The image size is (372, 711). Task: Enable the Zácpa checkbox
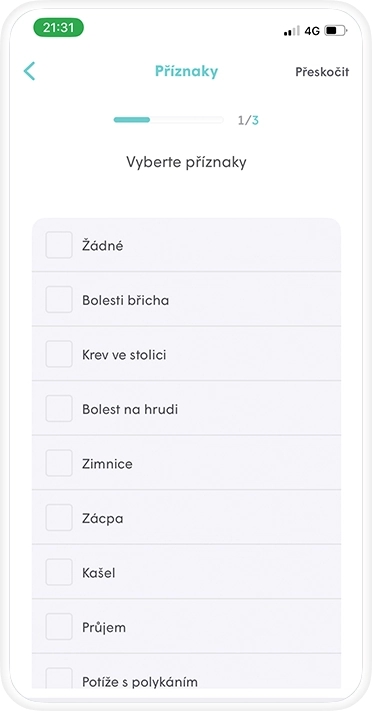pyautogui.click(x=59, y=517)
